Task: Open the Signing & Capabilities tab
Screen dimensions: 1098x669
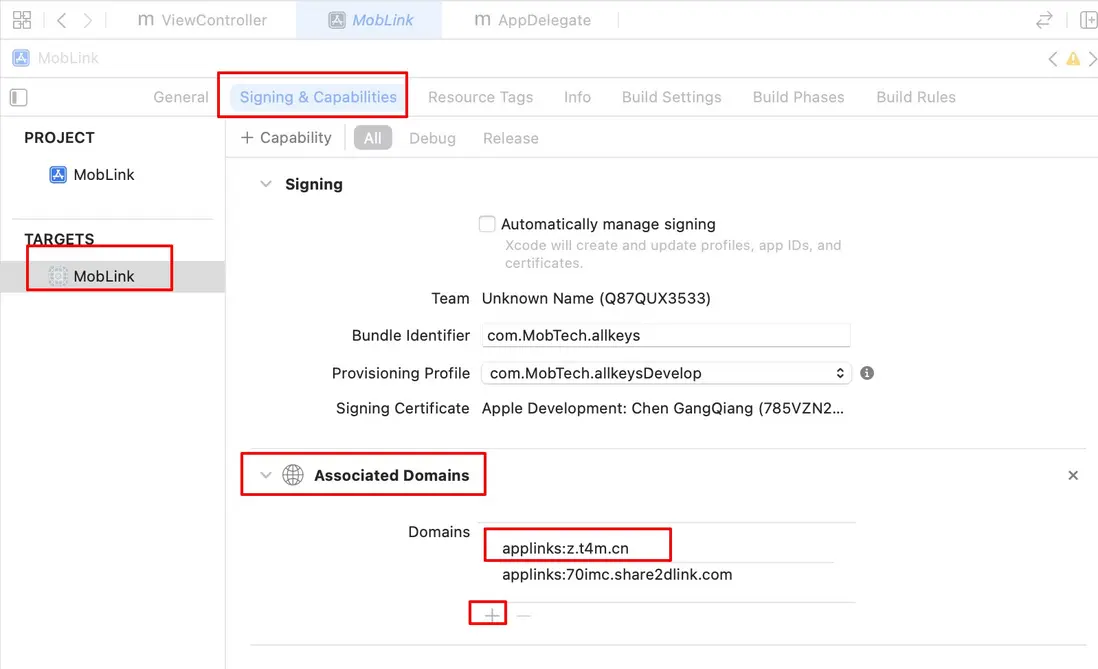Action: pyautogui.click(x=318, y=97)
